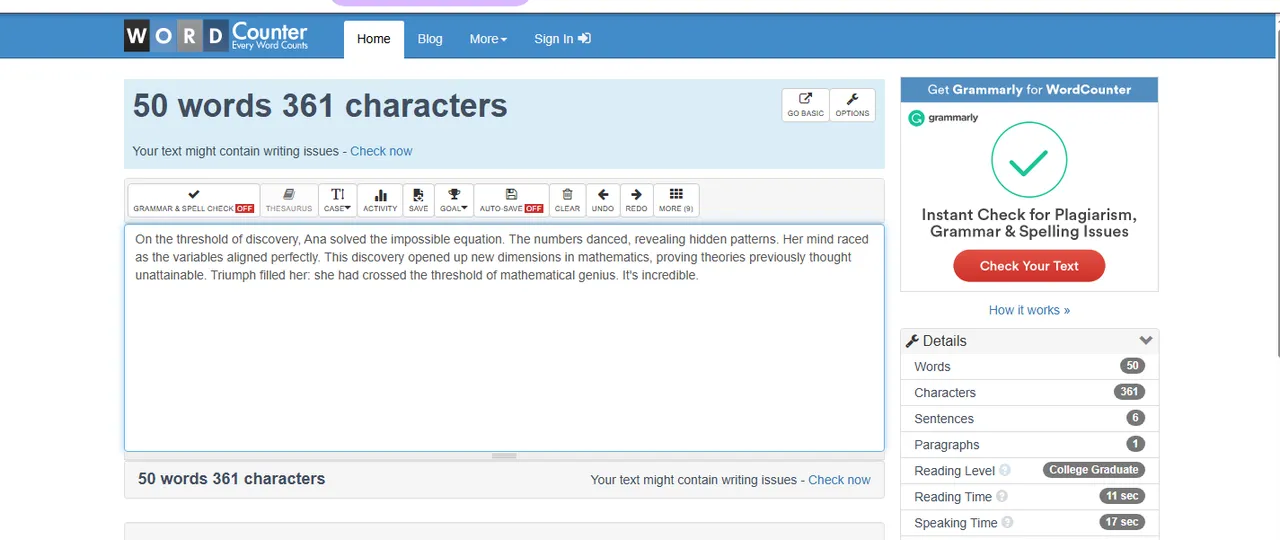This screenshot has height=540, width=1280.
Task: Click the Save file icon
Action: (418, 200)
